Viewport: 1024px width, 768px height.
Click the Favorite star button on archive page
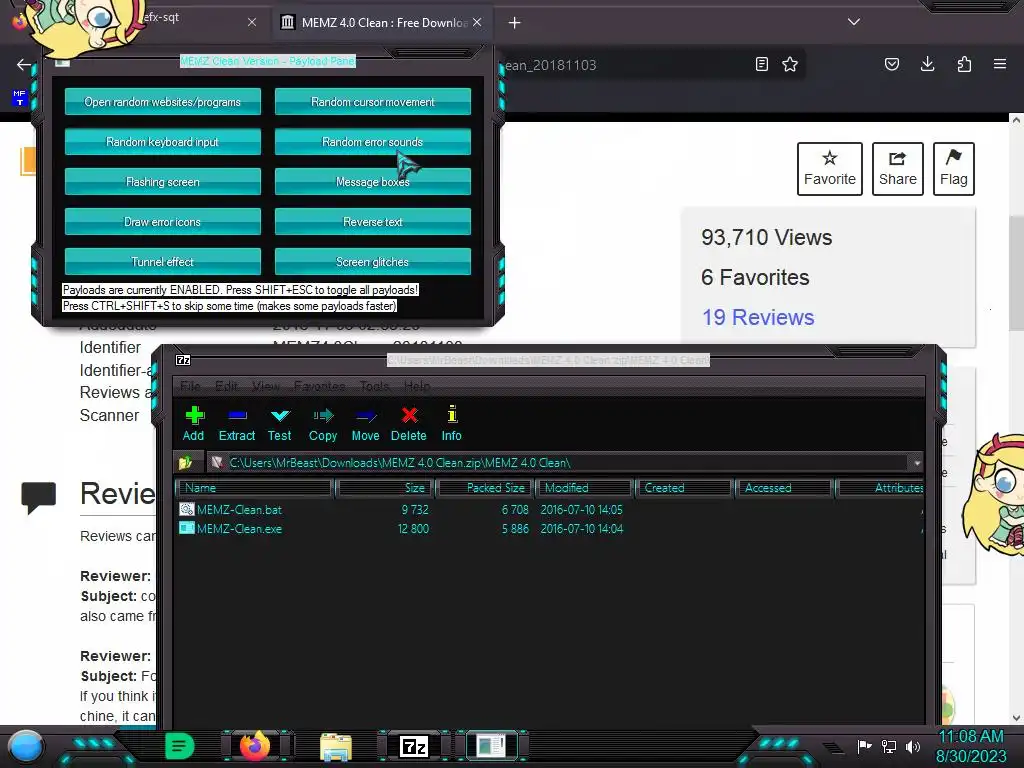[829, 168]
